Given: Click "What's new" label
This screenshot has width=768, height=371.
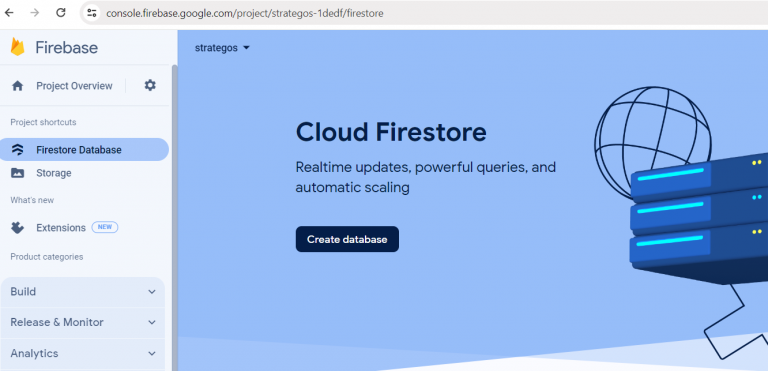Looking at the screenshot, I should pyautogui.click(x=32, y=200).
